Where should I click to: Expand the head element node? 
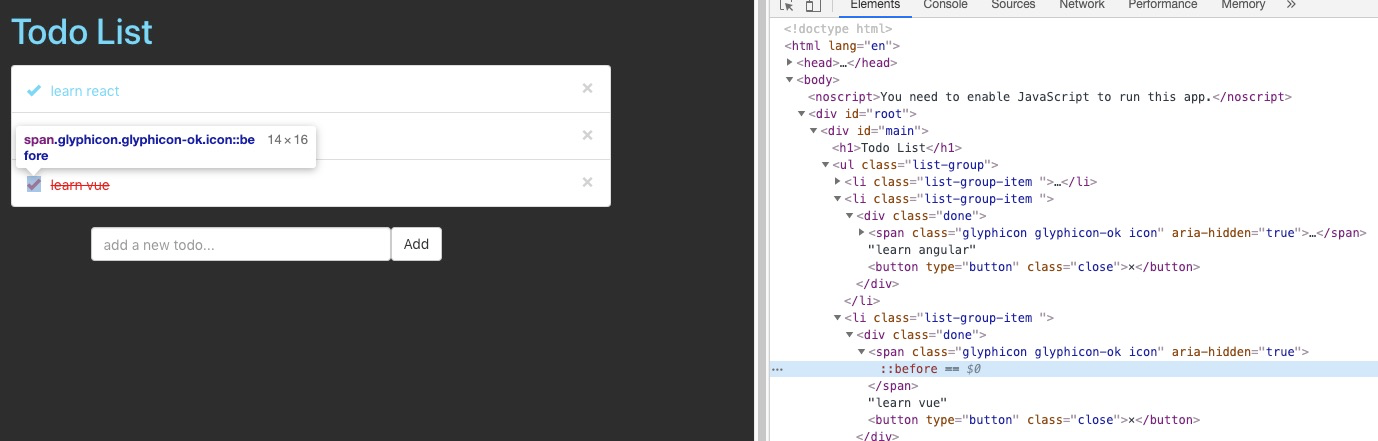point(790,63)
